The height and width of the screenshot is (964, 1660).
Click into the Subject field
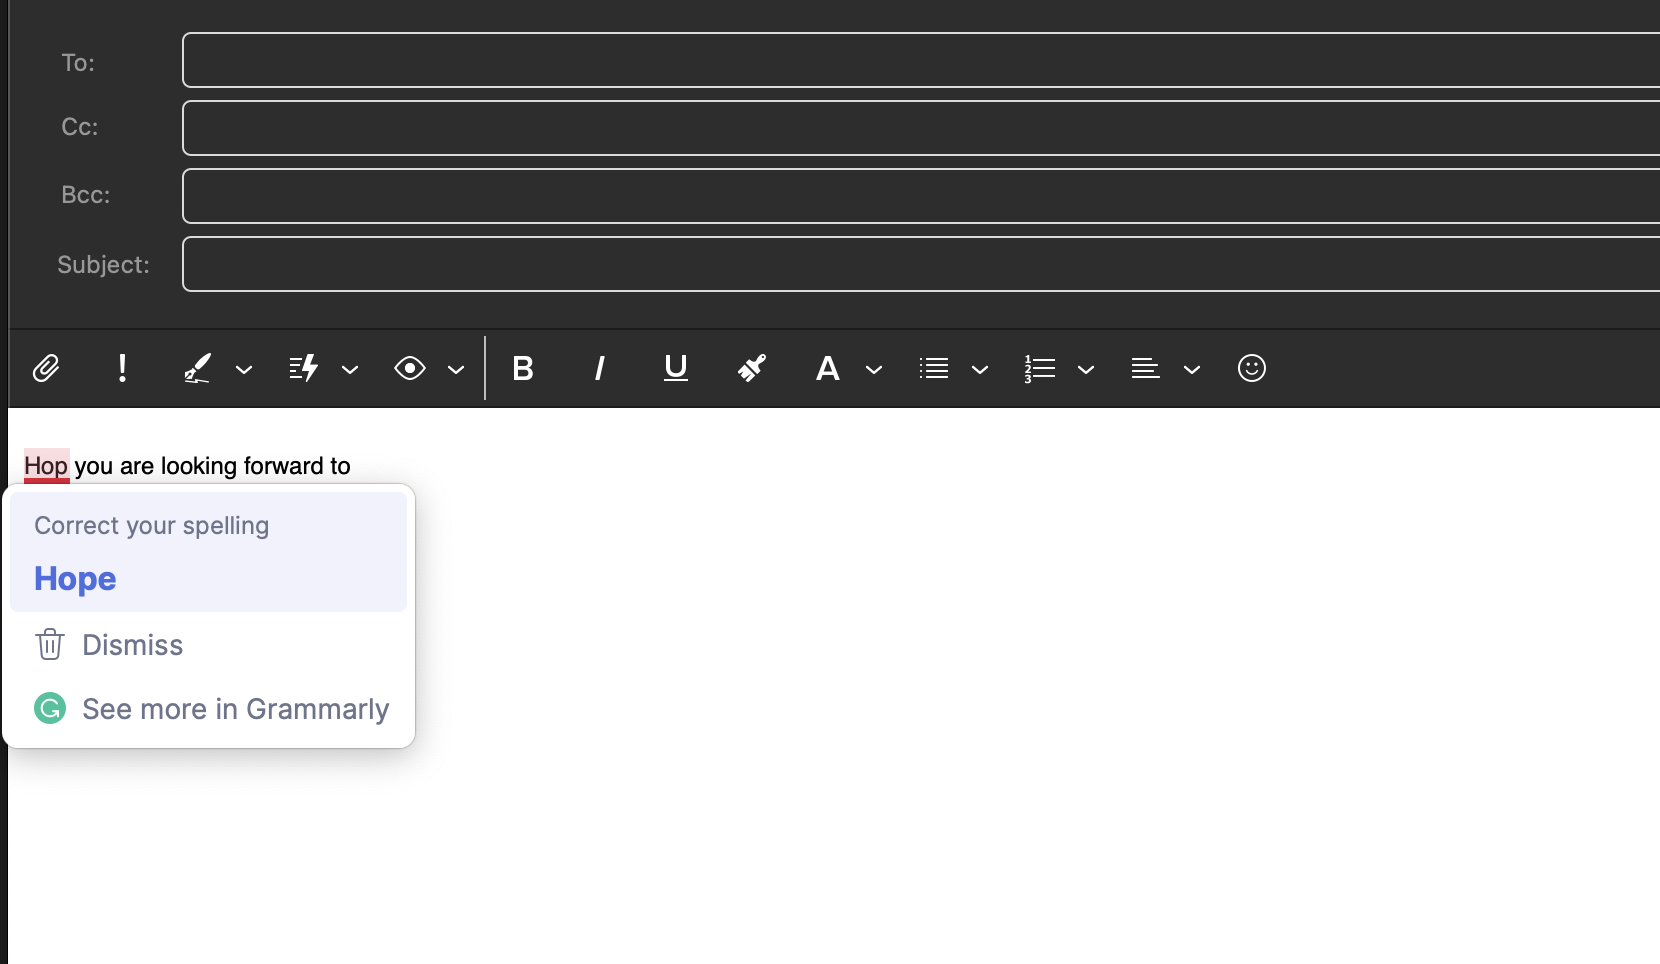pos(921,264)
